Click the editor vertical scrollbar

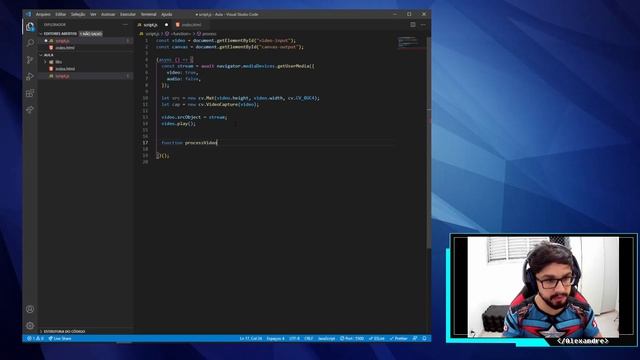point(429,143)
